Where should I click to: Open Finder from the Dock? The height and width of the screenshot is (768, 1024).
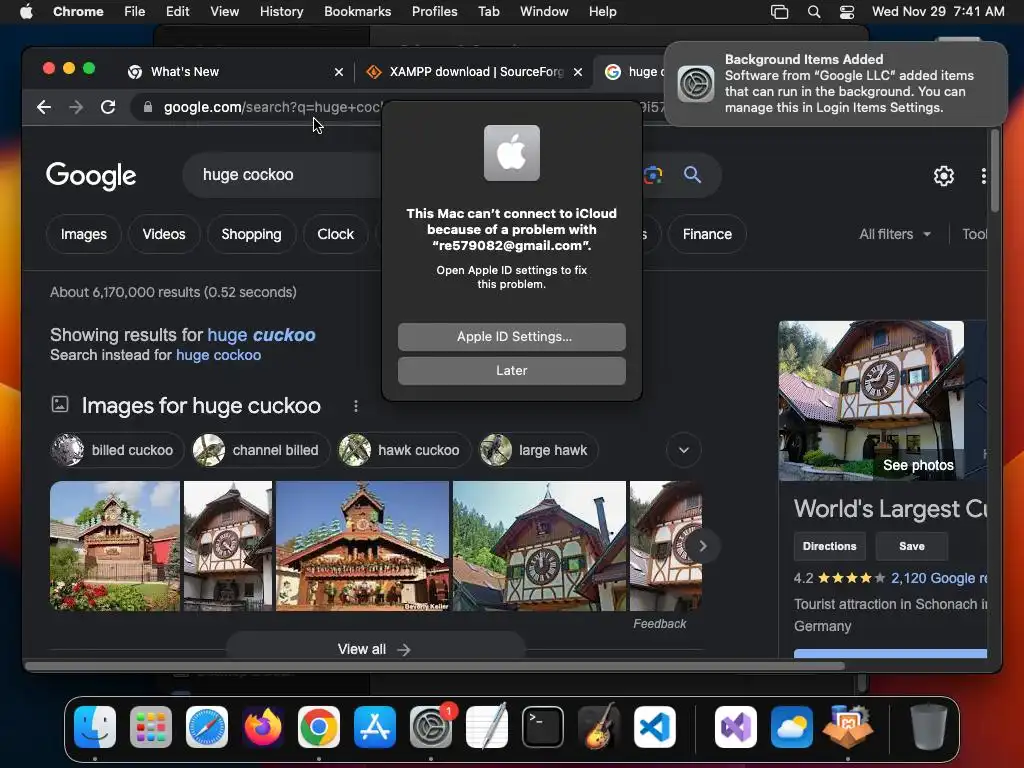(x=95, y=727)
